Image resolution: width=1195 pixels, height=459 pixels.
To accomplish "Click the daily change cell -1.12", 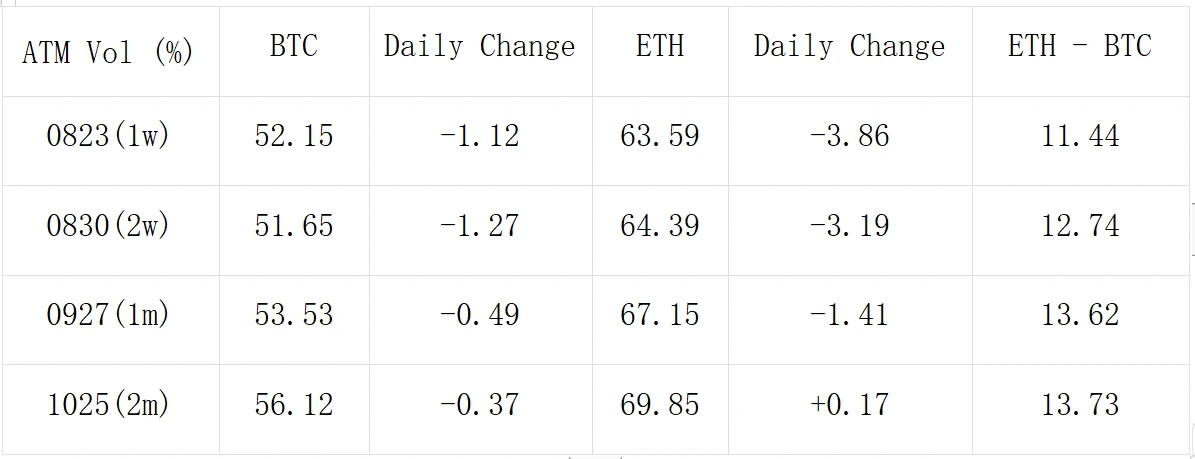I will point(479,135).
